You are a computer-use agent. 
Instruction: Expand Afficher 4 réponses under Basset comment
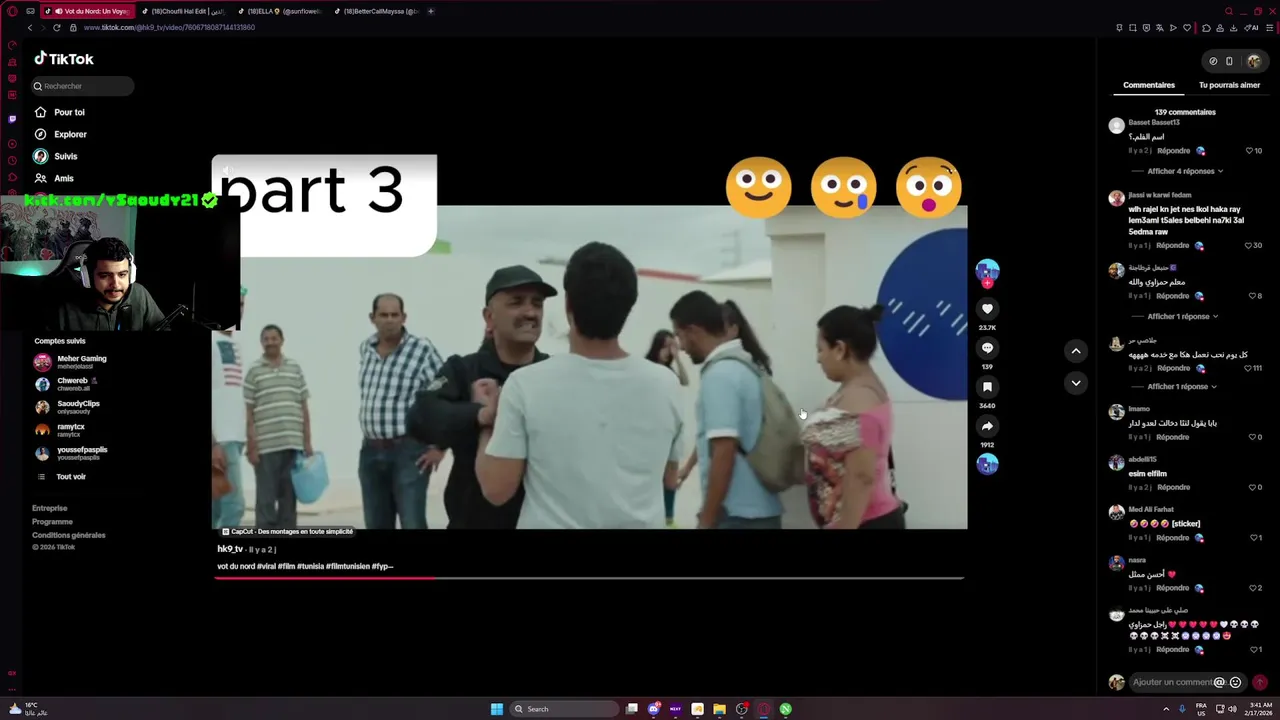[1185, 171]
